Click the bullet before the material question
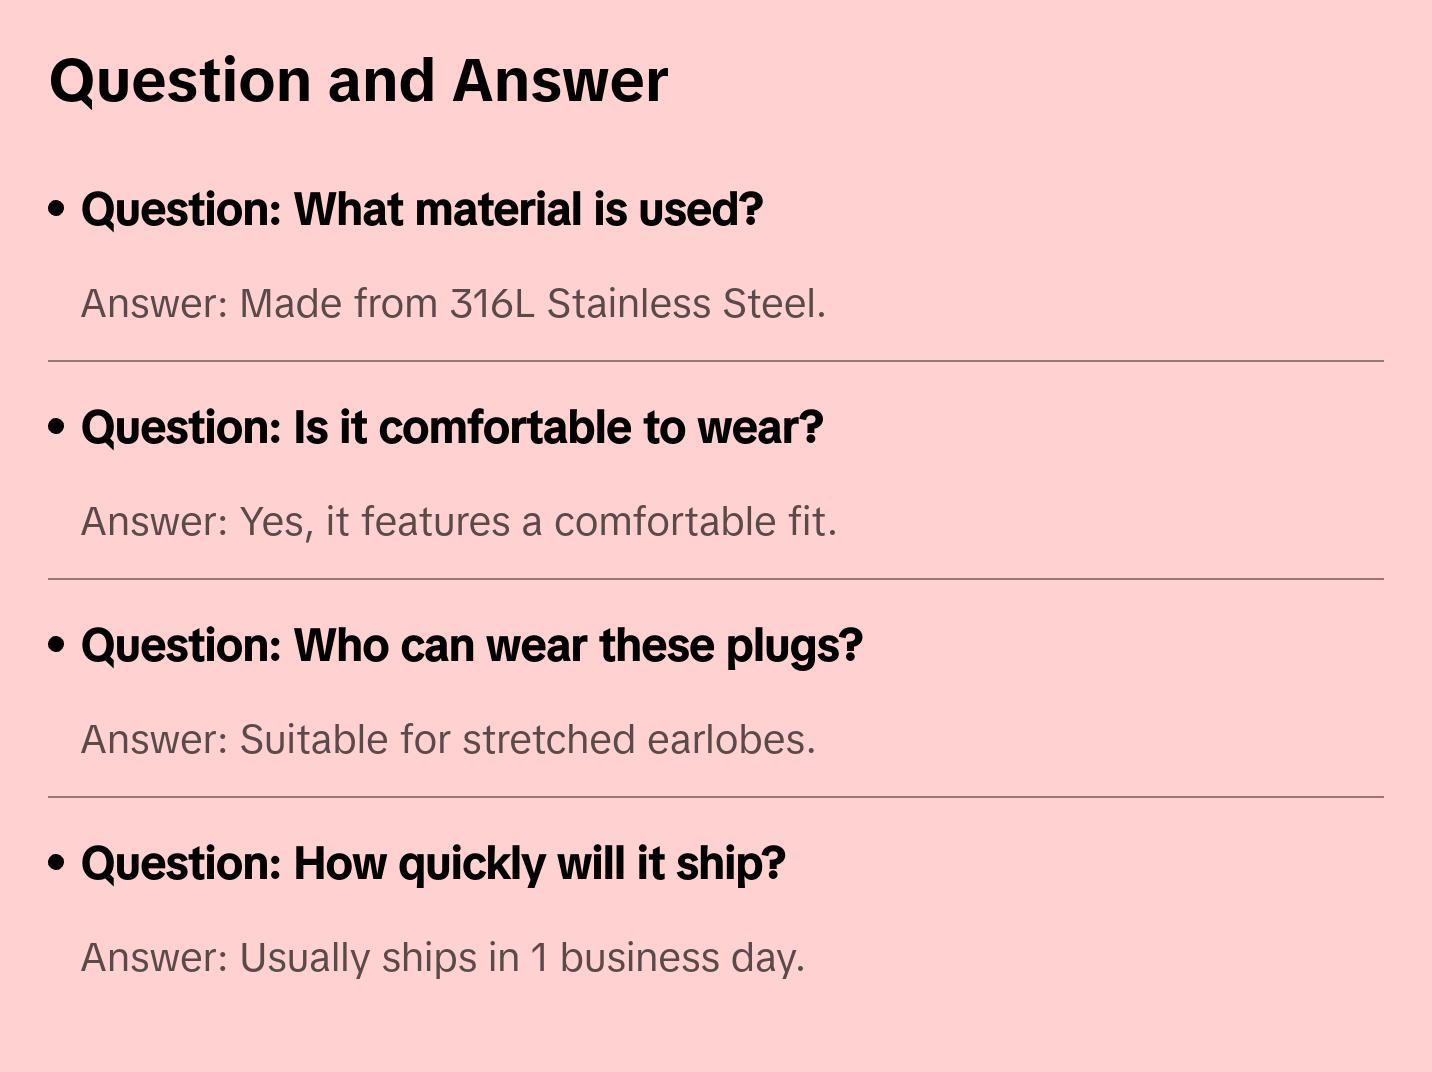The height and width of the screenshot is (1072, 1432). click(57, 210)
